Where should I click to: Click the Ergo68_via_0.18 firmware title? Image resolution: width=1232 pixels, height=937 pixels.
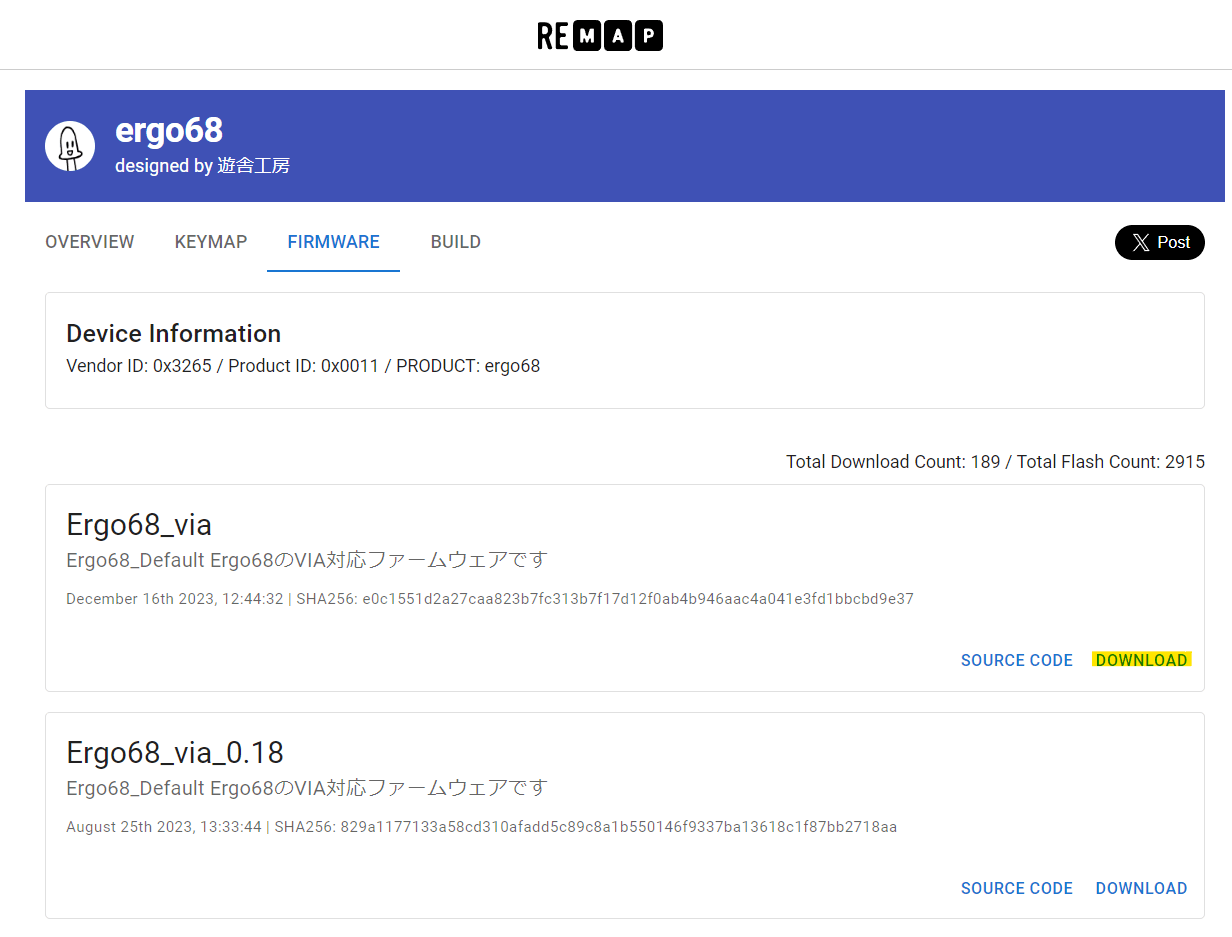pyautogui.click(x=175, y=752)
